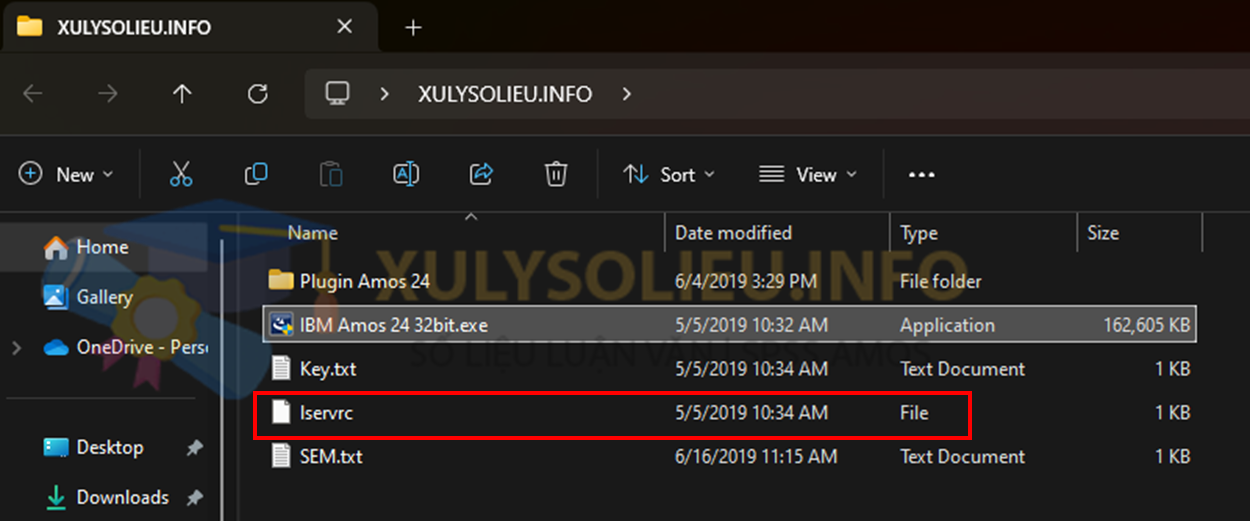Sort by the Name column header

pos(313,233)
